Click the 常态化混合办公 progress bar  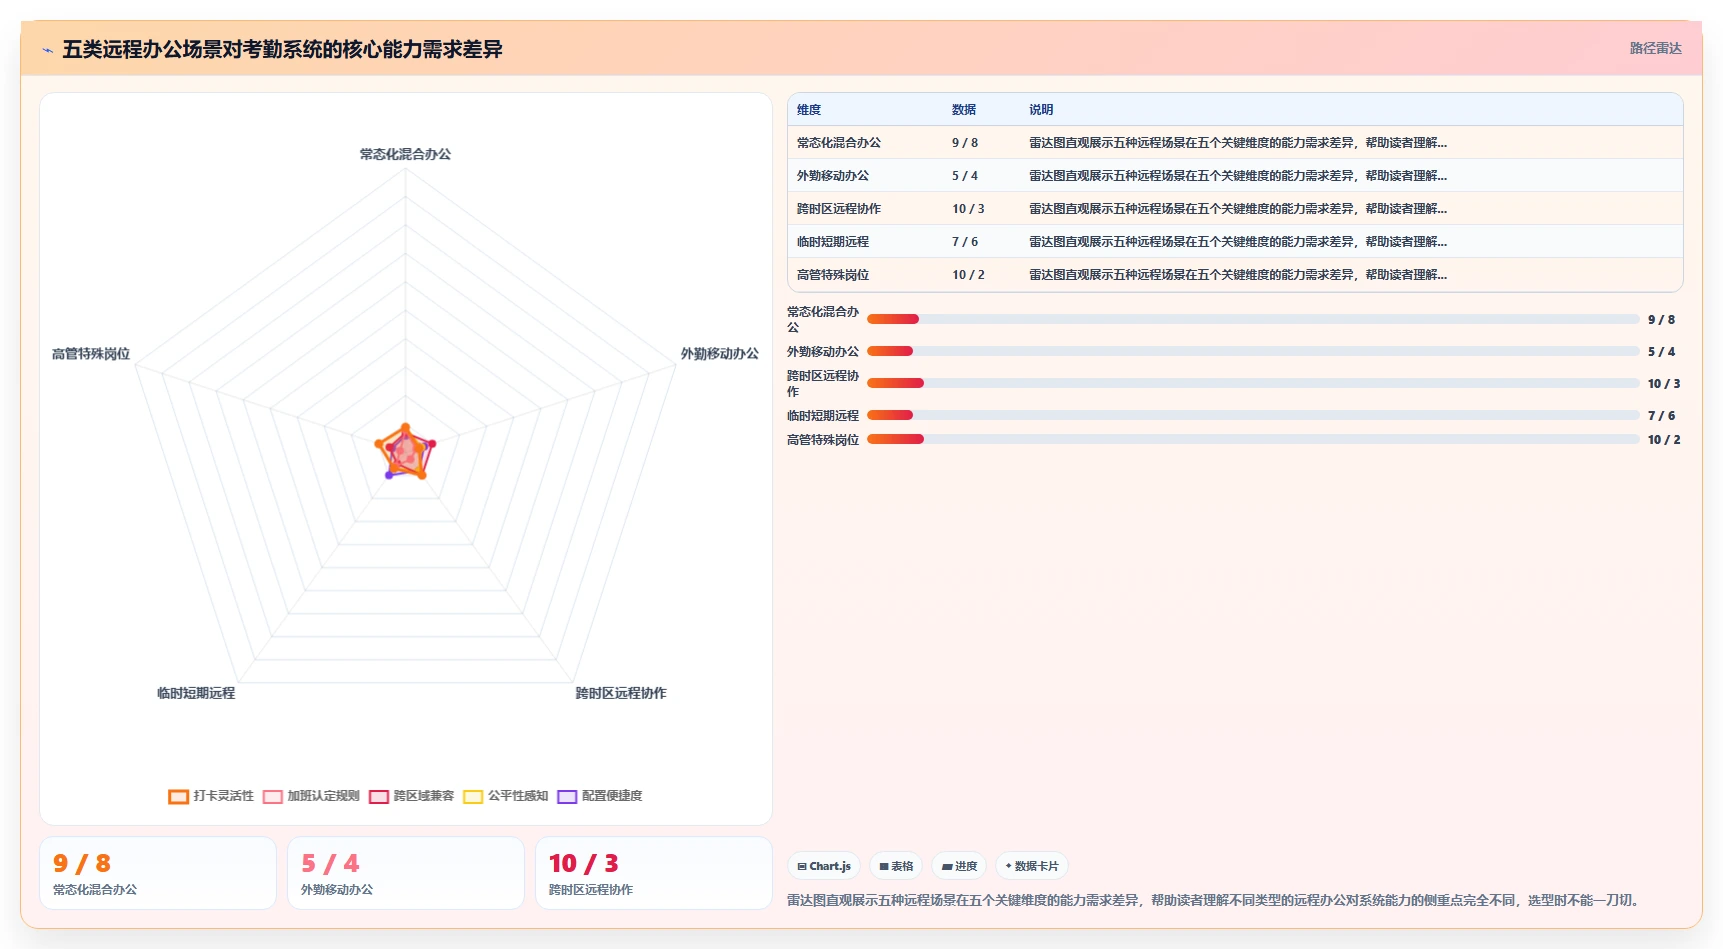1253,320
